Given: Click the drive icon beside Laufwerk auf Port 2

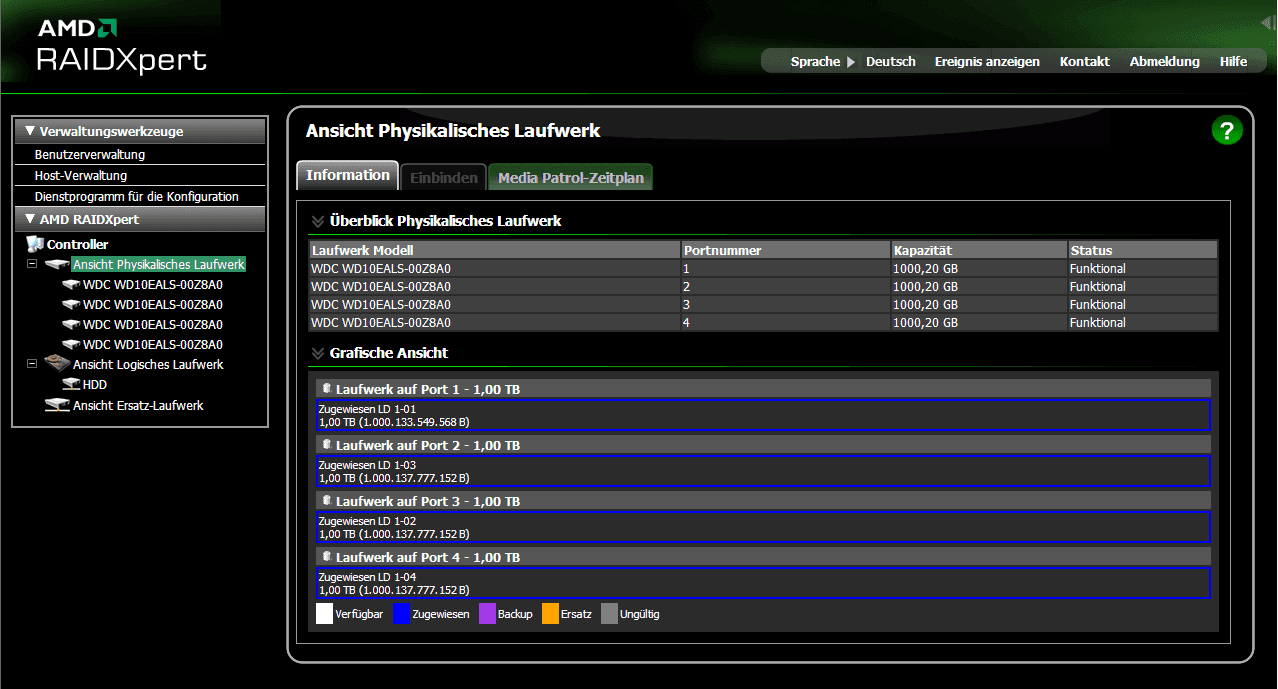Looking at the screenshot, I should click(x=326, y=444).
